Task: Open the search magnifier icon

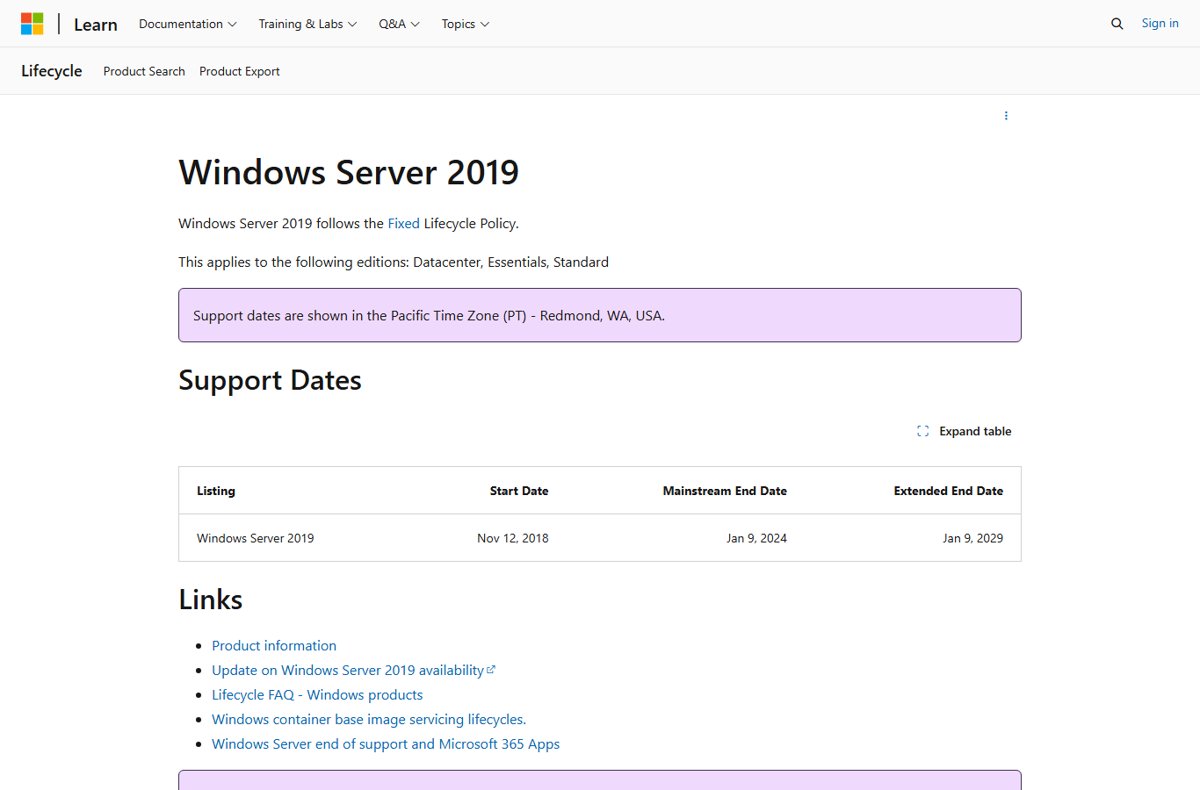Action: [x=1117, y=24]
